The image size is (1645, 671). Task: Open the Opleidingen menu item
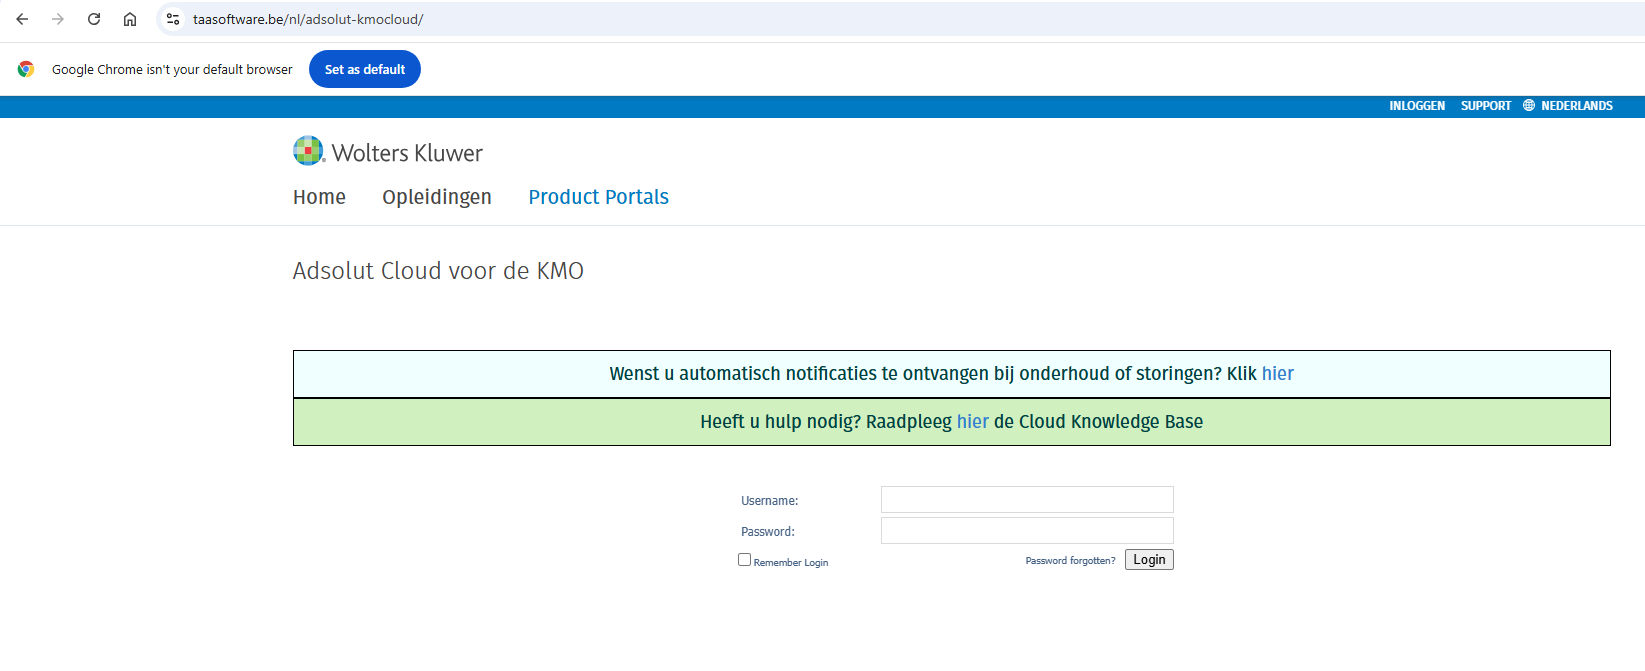pyautogui.click(x=437, y=197)
